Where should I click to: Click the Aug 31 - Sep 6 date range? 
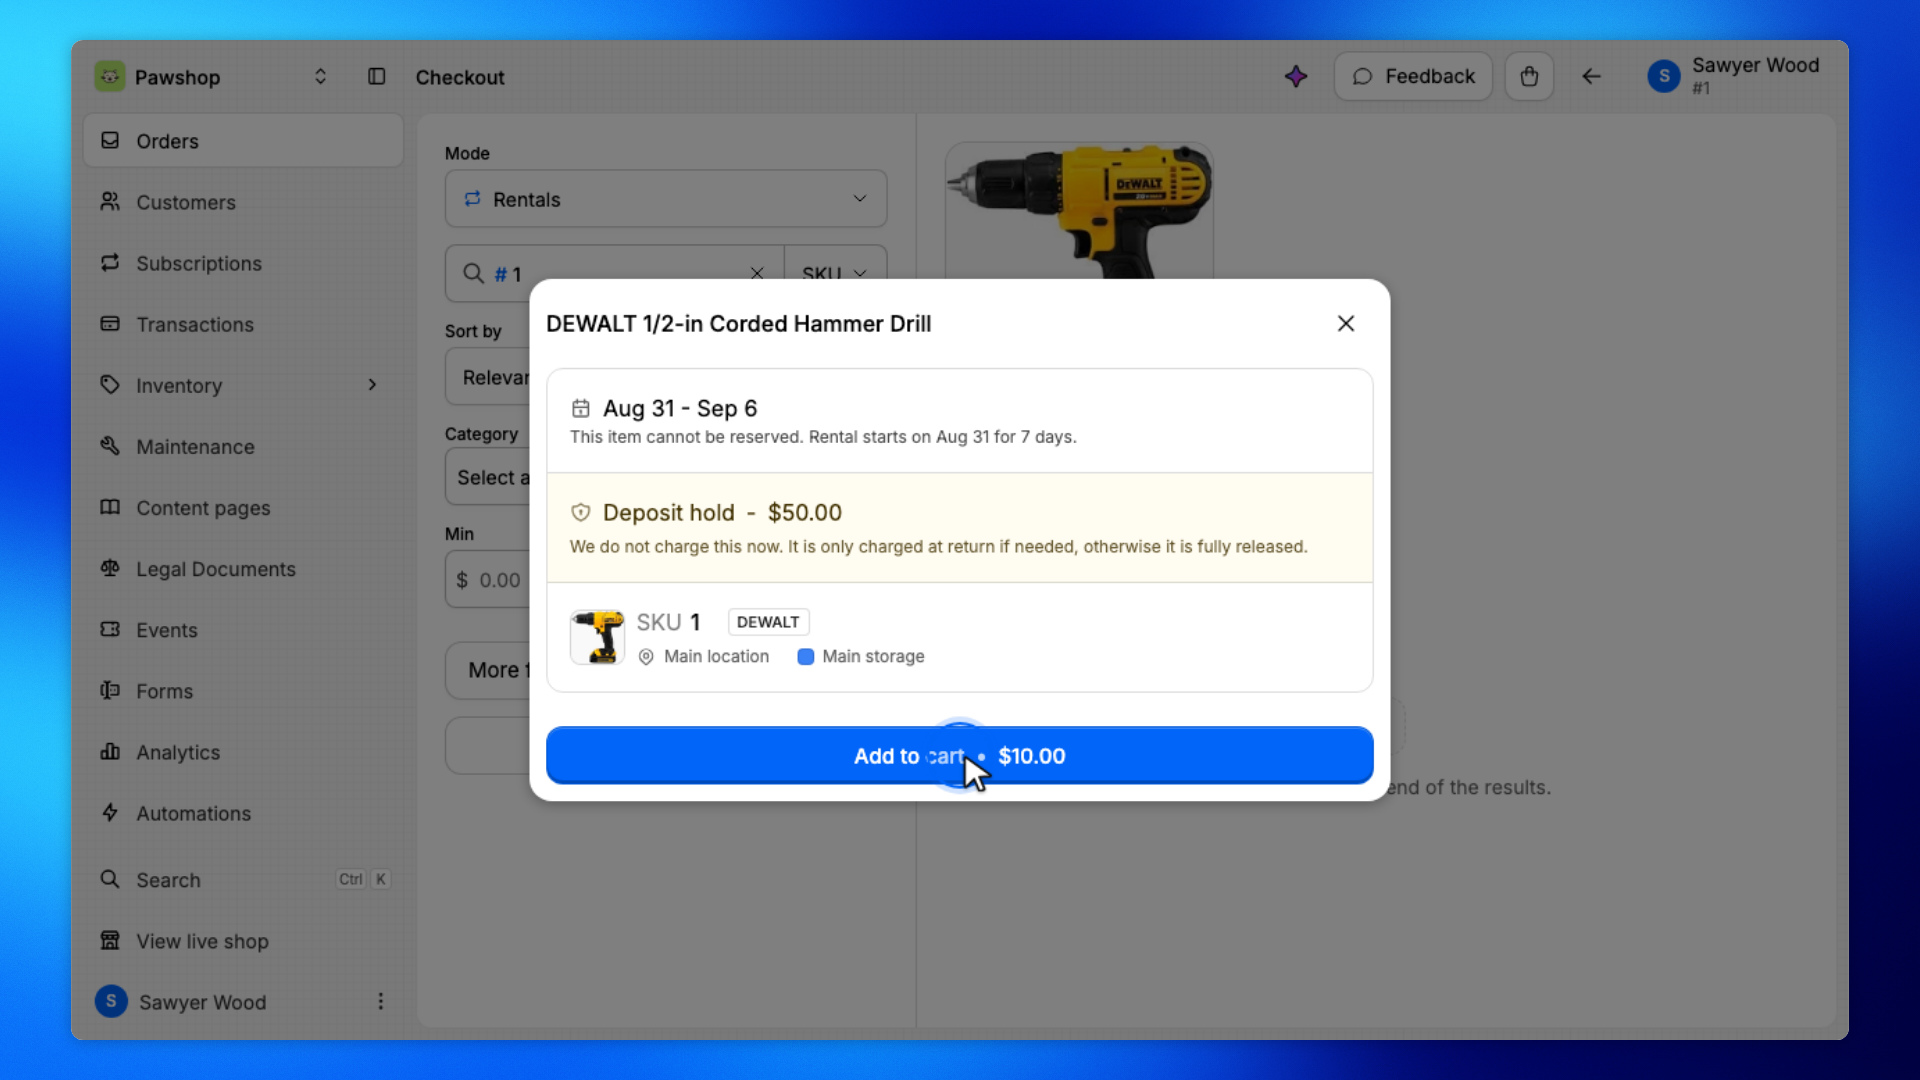coord(680,408)
